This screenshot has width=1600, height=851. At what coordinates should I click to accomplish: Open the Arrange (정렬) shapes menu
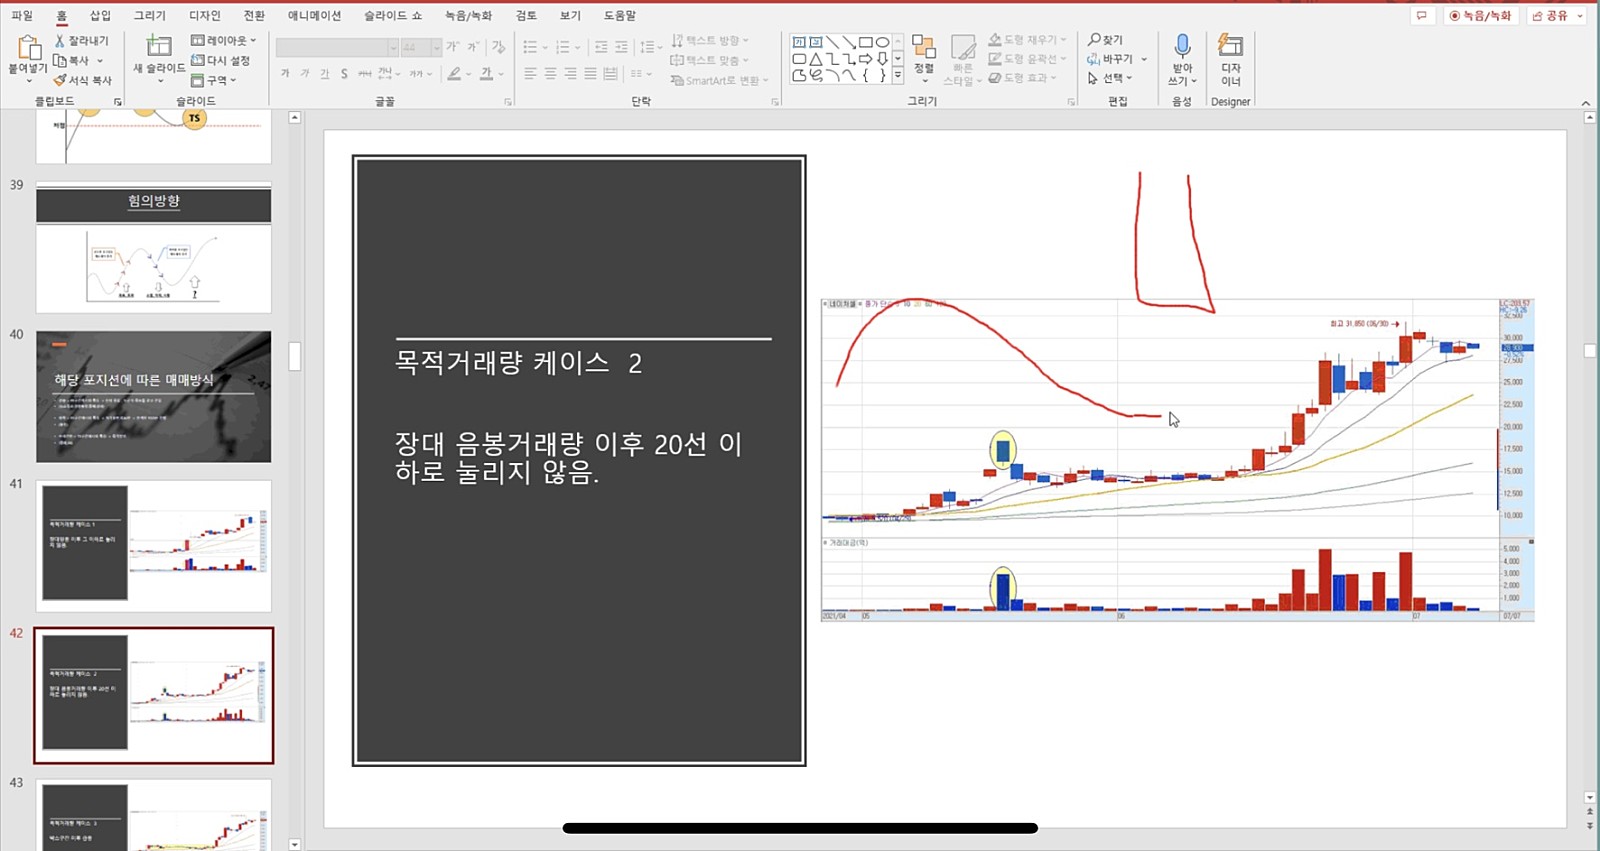[924, 57]
